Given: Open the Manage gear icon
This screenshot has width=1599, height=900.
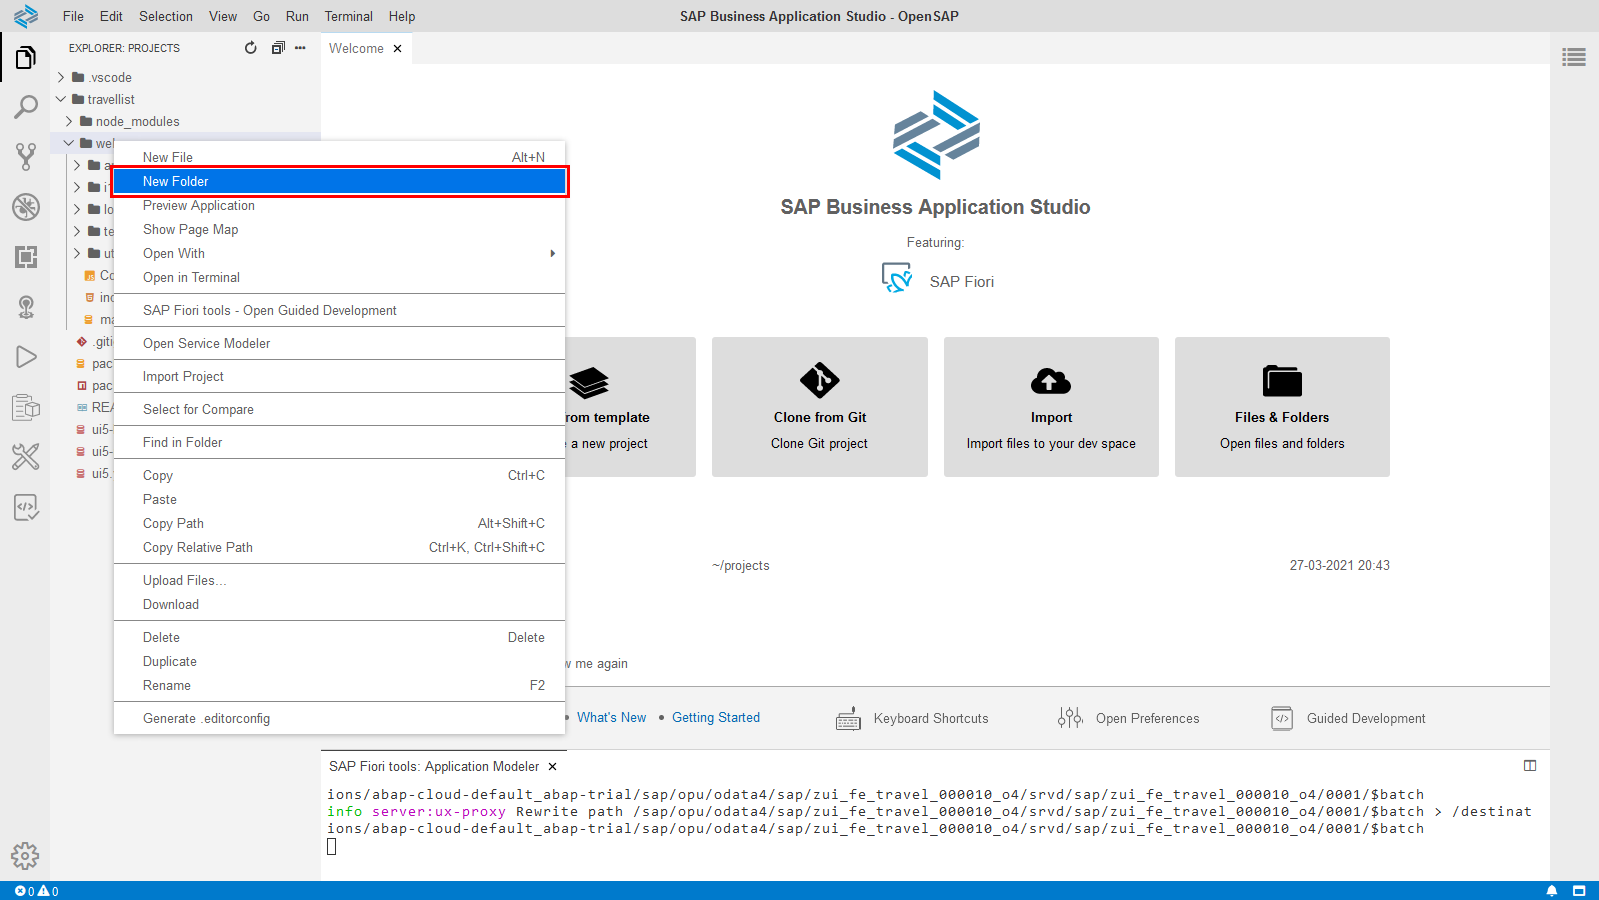Looking at the screenshot, I should (x=25, y=856).
